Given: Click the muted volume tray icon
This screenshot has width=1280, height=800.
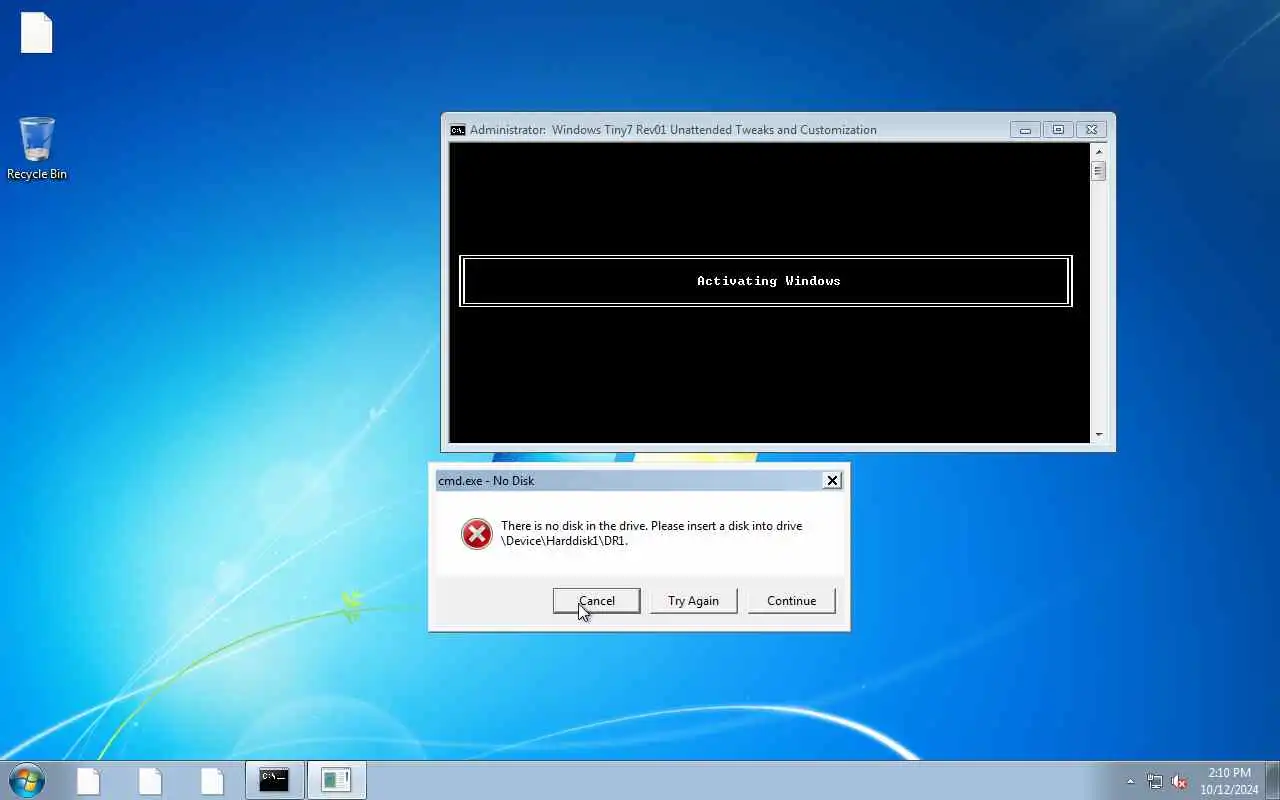Looking at the screenshot, I should [1179, 781].
